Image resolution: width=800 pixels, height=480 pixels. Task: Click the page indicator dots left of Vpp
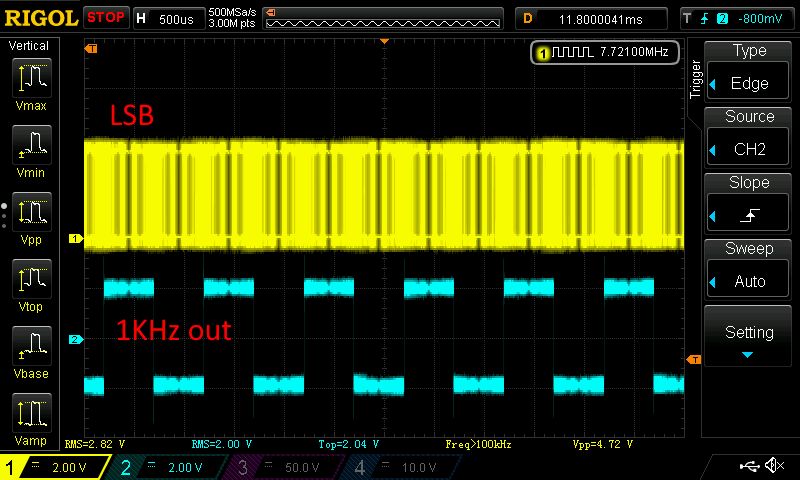pos(4,216)
